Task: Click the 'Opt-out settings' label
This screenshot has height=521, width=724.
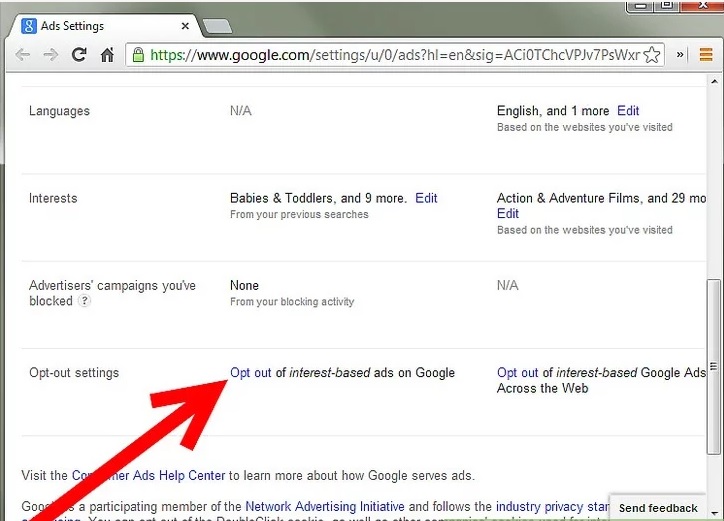Action: tap(74, 373)
